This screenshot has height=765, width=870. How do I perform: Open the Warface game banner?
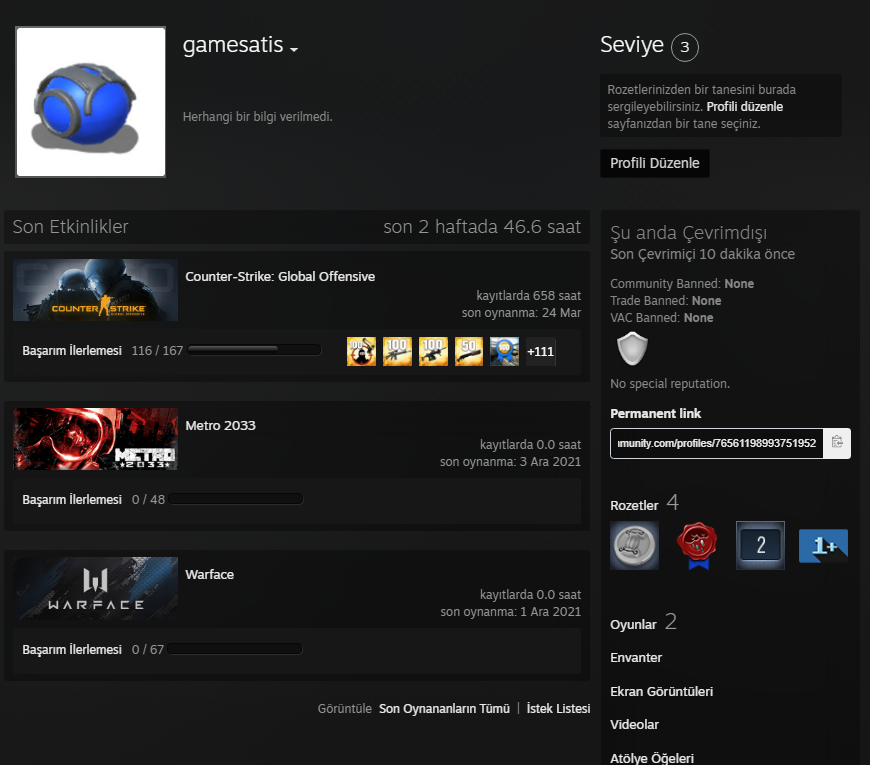click(x=95, y=588)
